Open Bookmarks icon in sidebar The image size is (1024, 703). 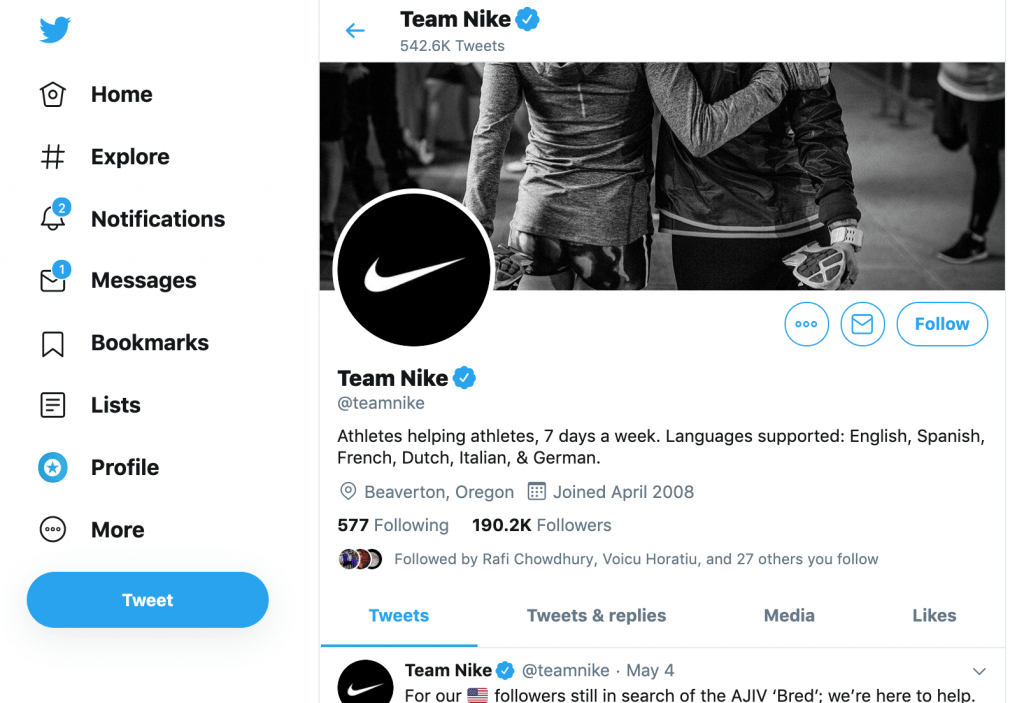[x=53, y=343]
